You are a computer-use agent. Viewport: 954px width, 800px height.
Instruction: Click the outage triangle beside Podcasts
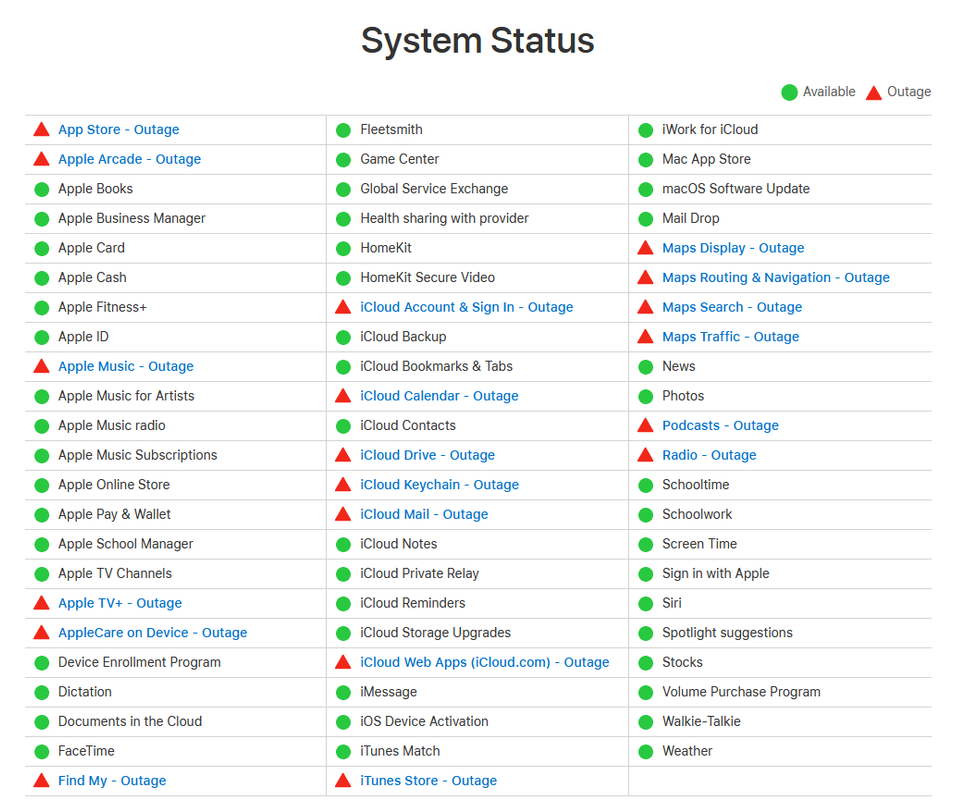pos(646,425)
